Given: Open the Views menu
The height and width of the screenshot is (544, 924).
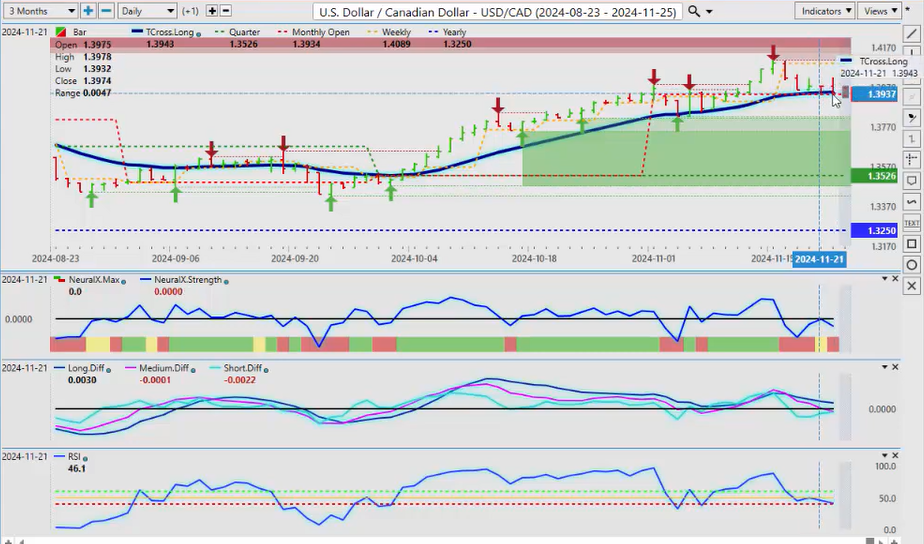Looking at the screenshot, I should pyautogui.click(x=880, y=10).
